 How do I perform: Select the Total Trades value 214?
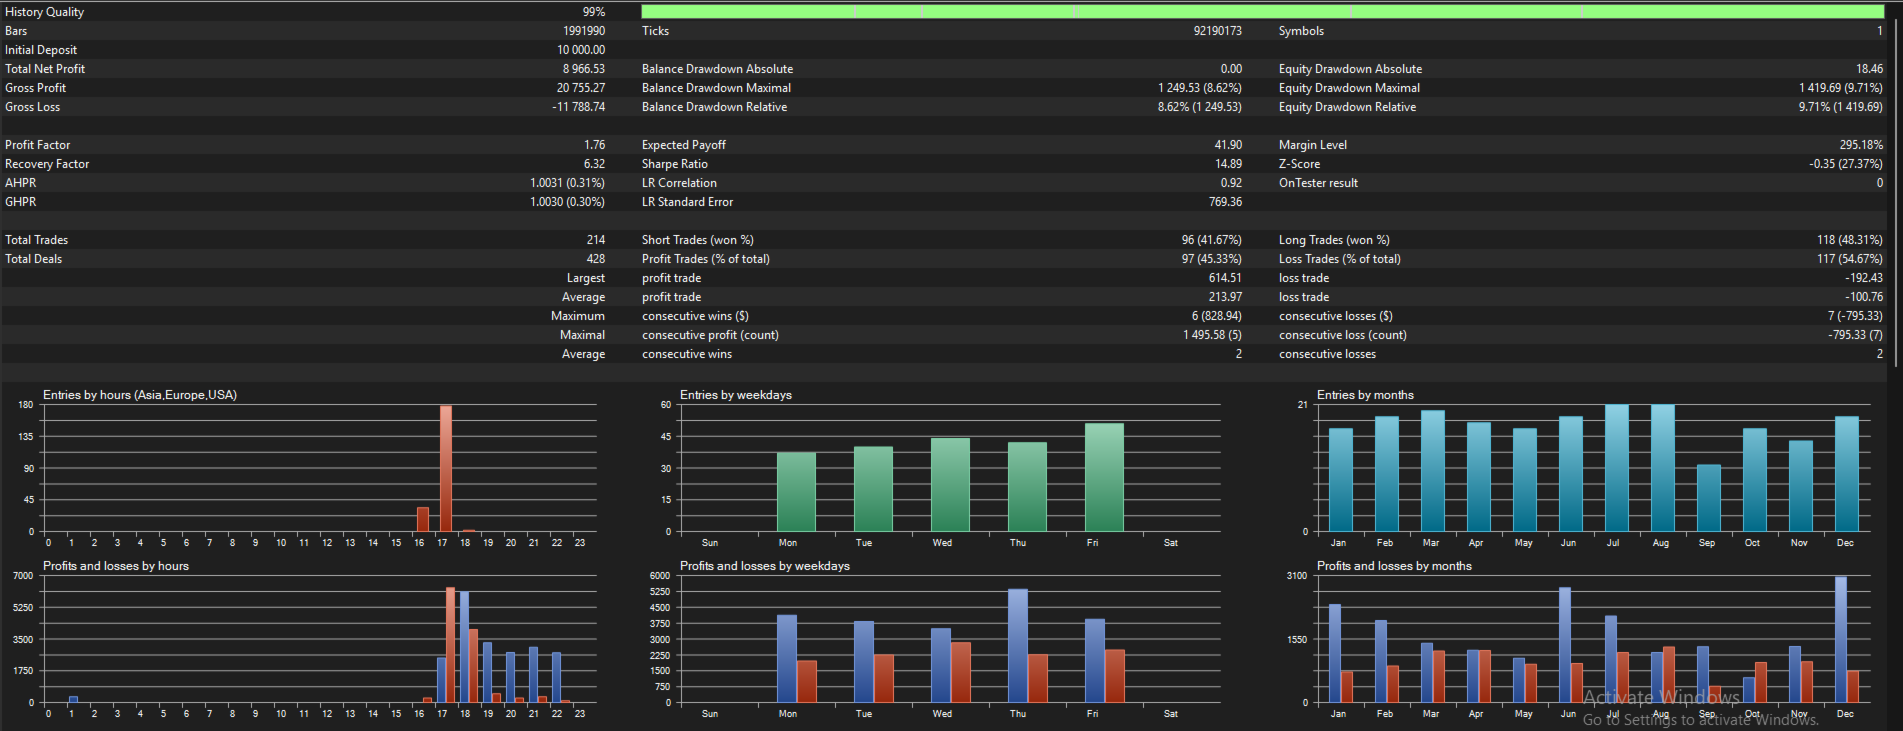tap(596, 240)
